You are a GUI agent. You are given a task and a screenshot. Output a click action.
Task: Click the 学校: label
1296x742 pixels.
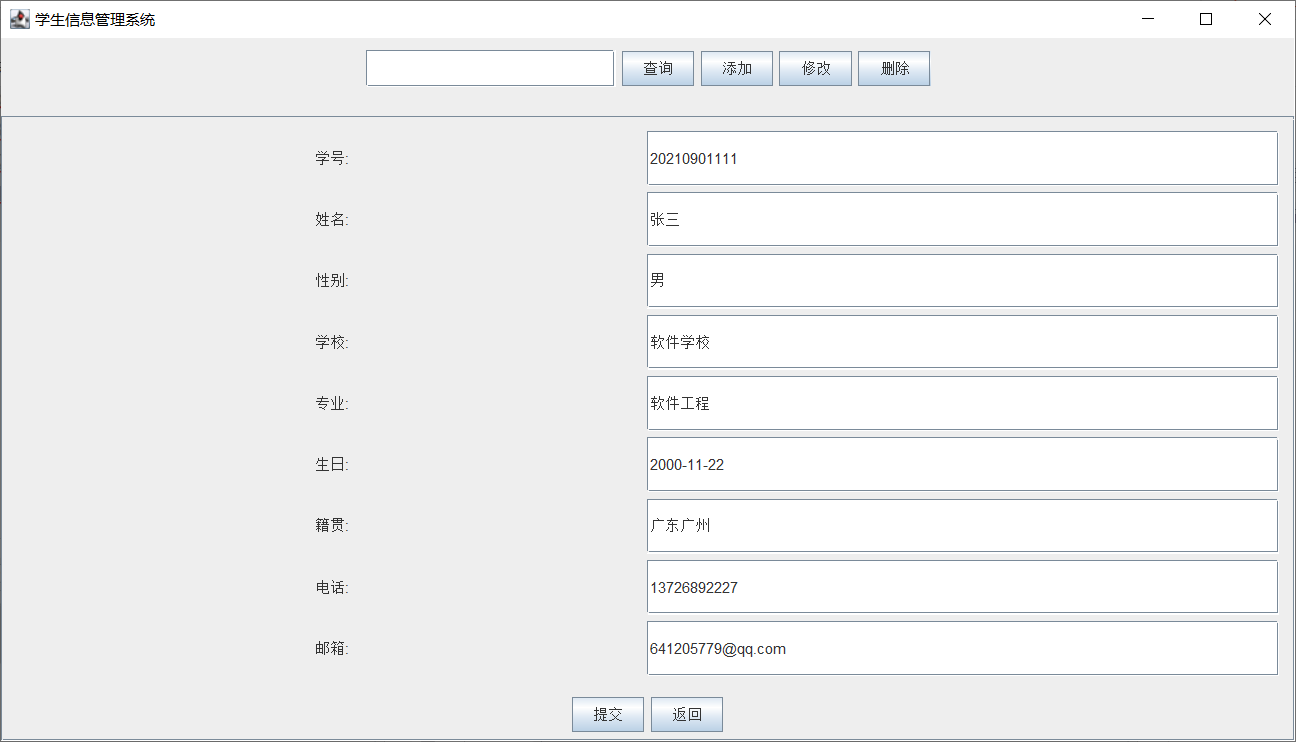pyautogui.click(x=332, y=342)
